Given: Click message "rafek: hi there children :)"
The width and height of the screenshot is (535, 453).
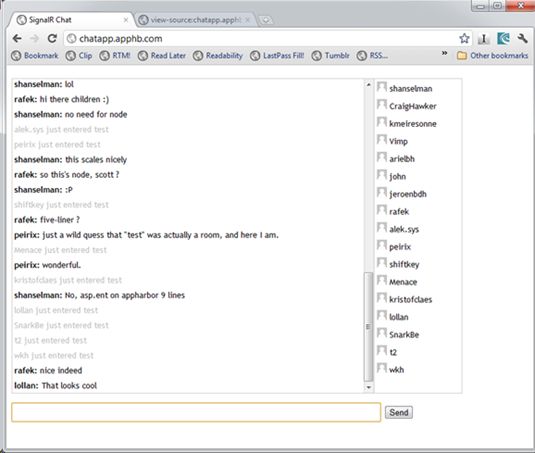Looking at the screenshot, I should [x=61, y=99].
